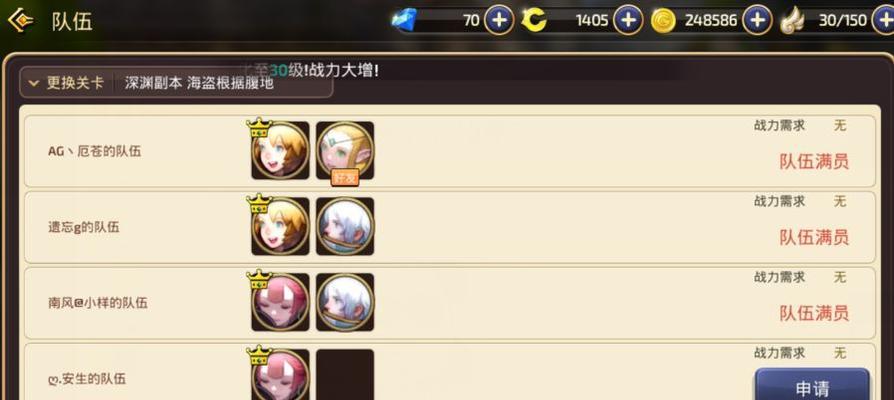Add diamonds with plus next to 70
The height and width of the screenshot is (400, 894).
click(499, 21)
